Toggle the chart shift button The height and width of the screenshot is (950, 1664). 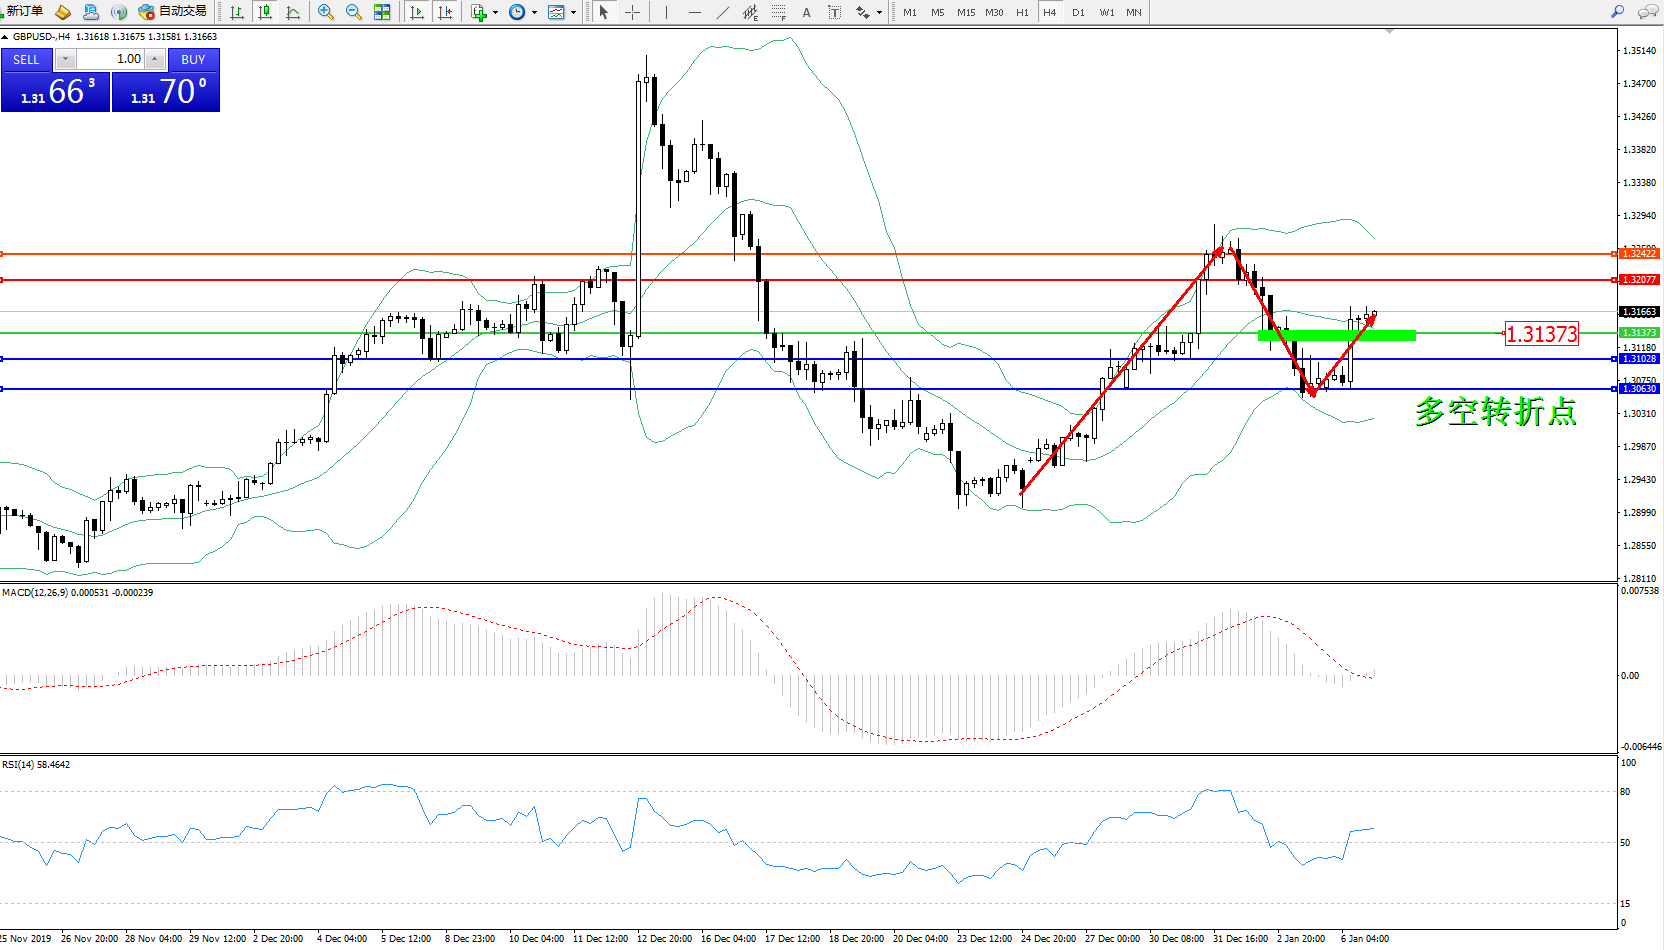[445, 12]
